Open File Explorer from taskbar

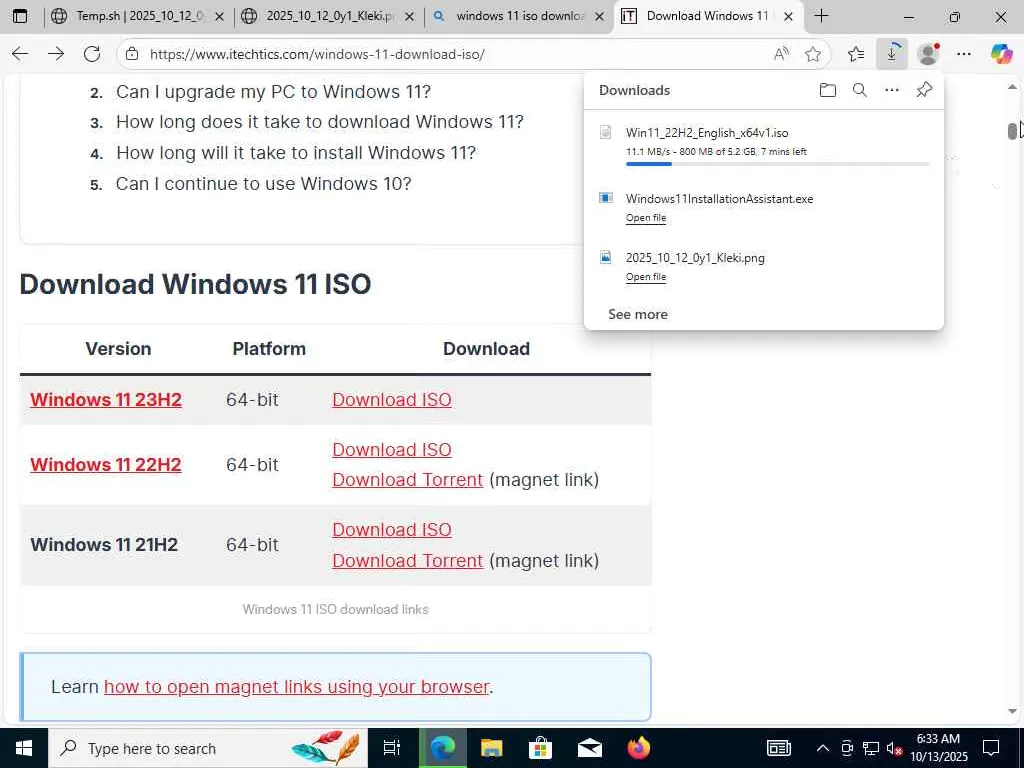point(491,748)
